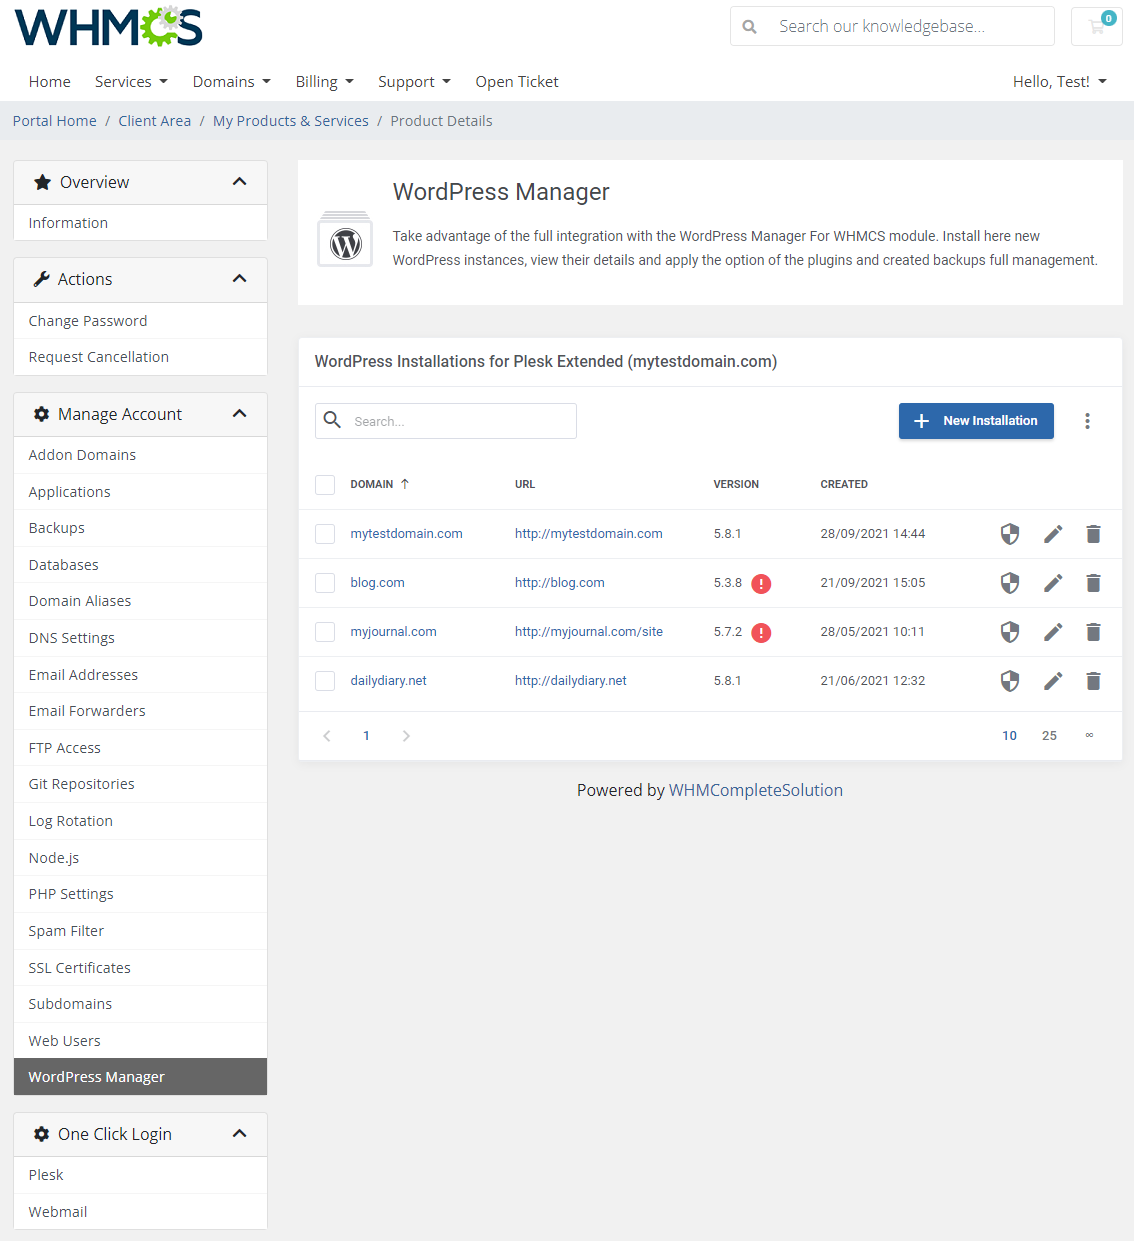Go to previous page arrow in pagination

coord(326,736)
